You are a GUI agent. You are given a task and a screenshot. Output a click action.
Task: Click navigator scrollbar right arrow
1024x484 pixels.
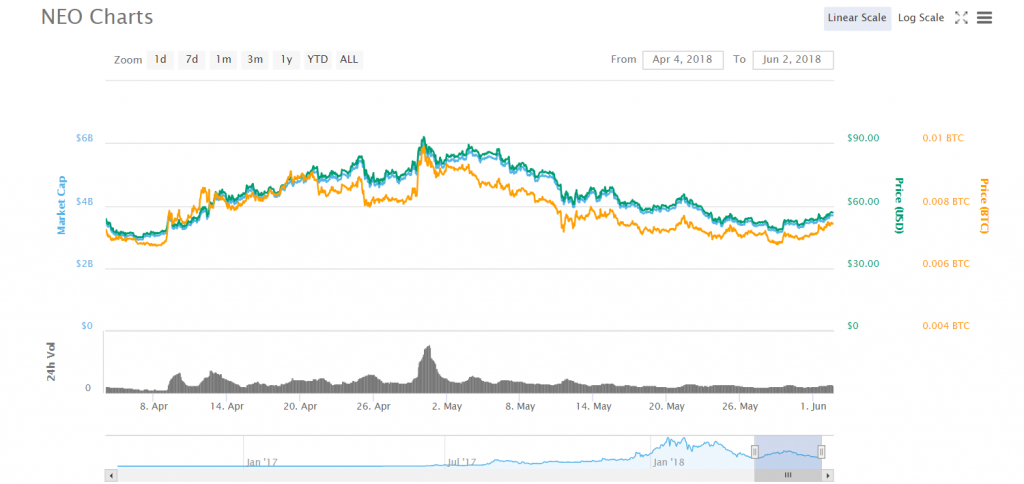[827, 475]
